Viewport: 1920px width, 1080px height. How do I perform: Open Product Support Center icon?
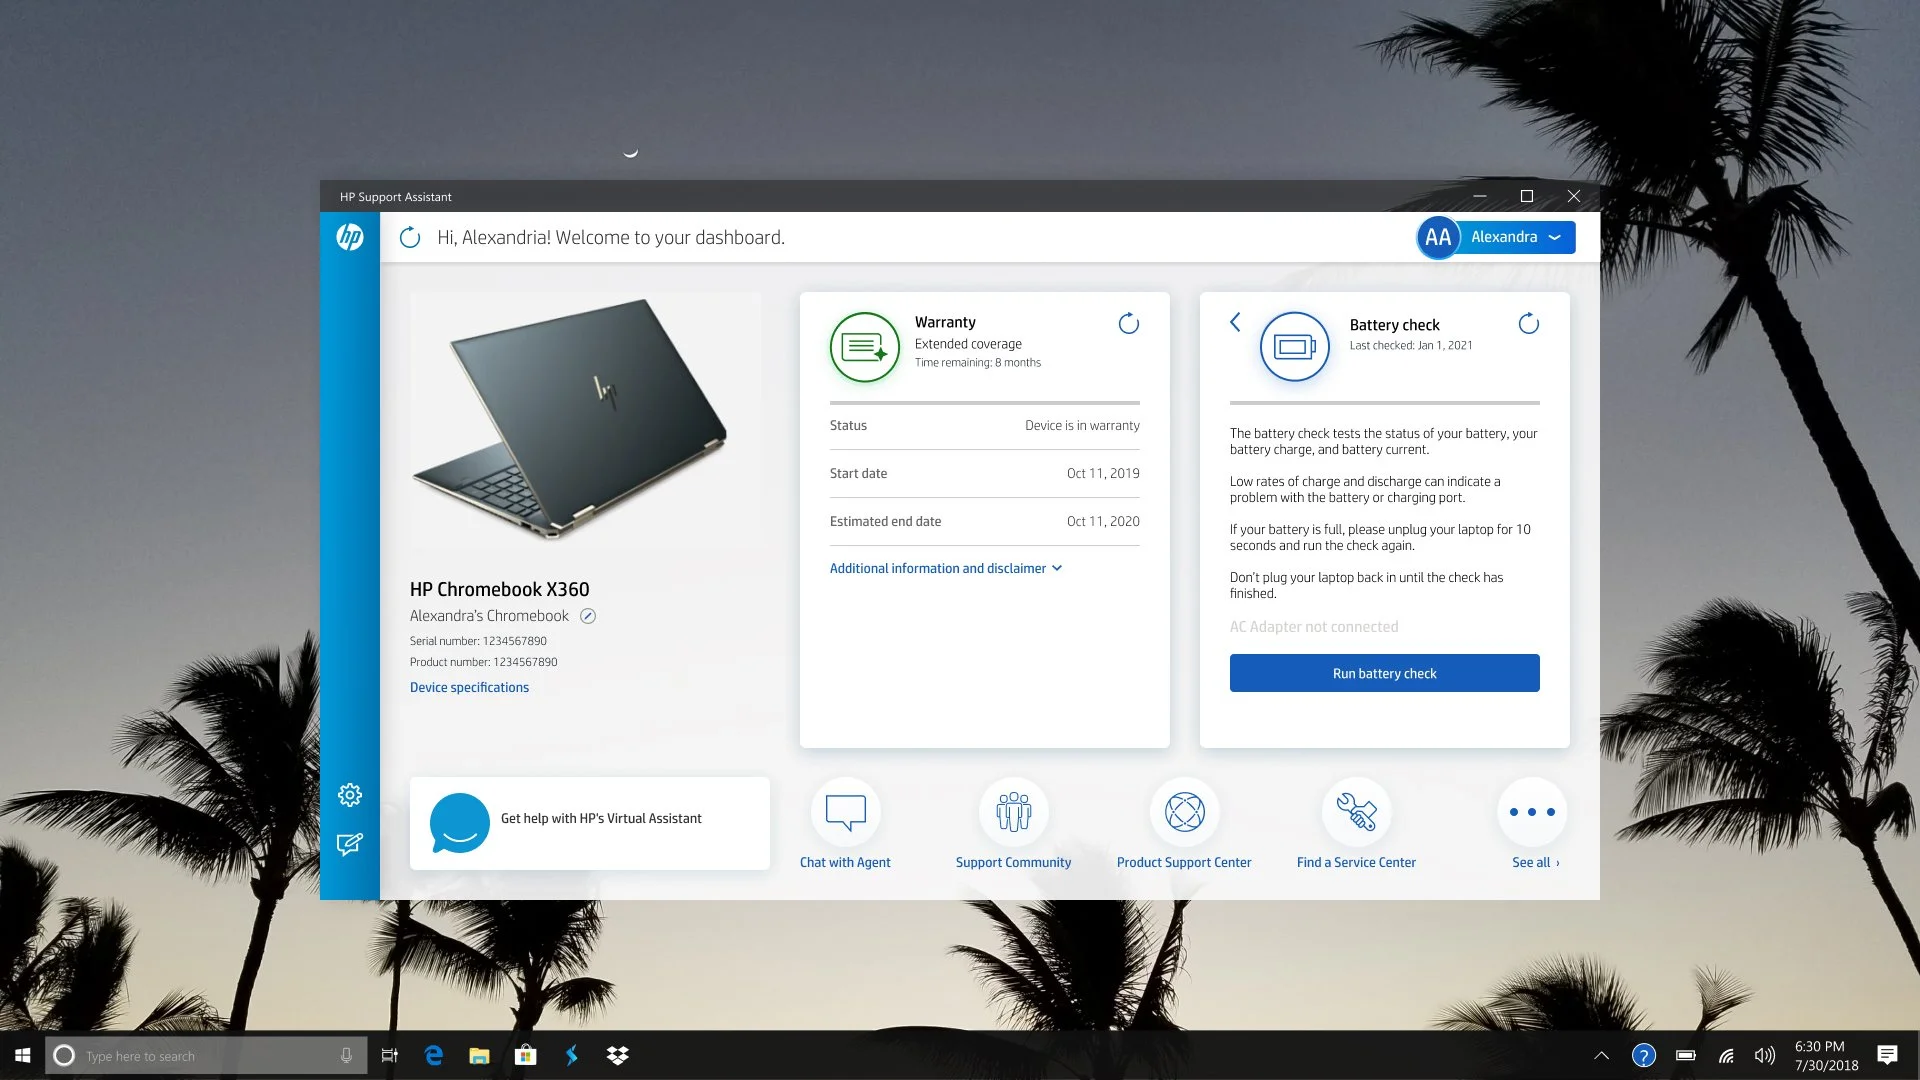1185,812
